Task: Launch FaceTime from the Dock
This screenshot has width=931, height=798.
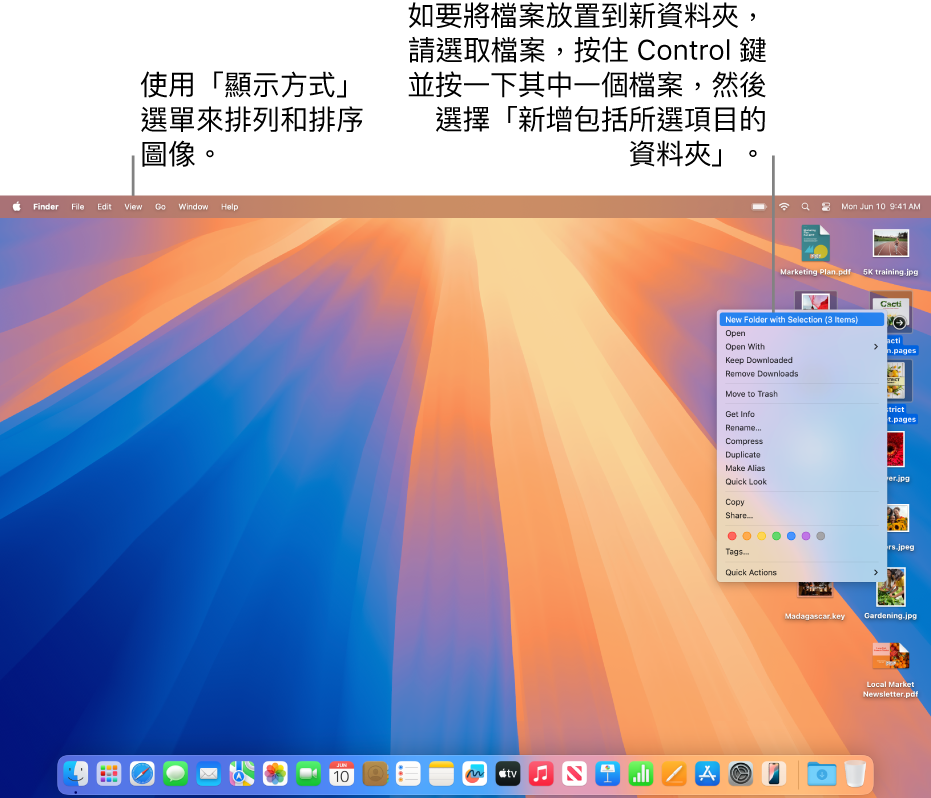Action: click(309, 774)
